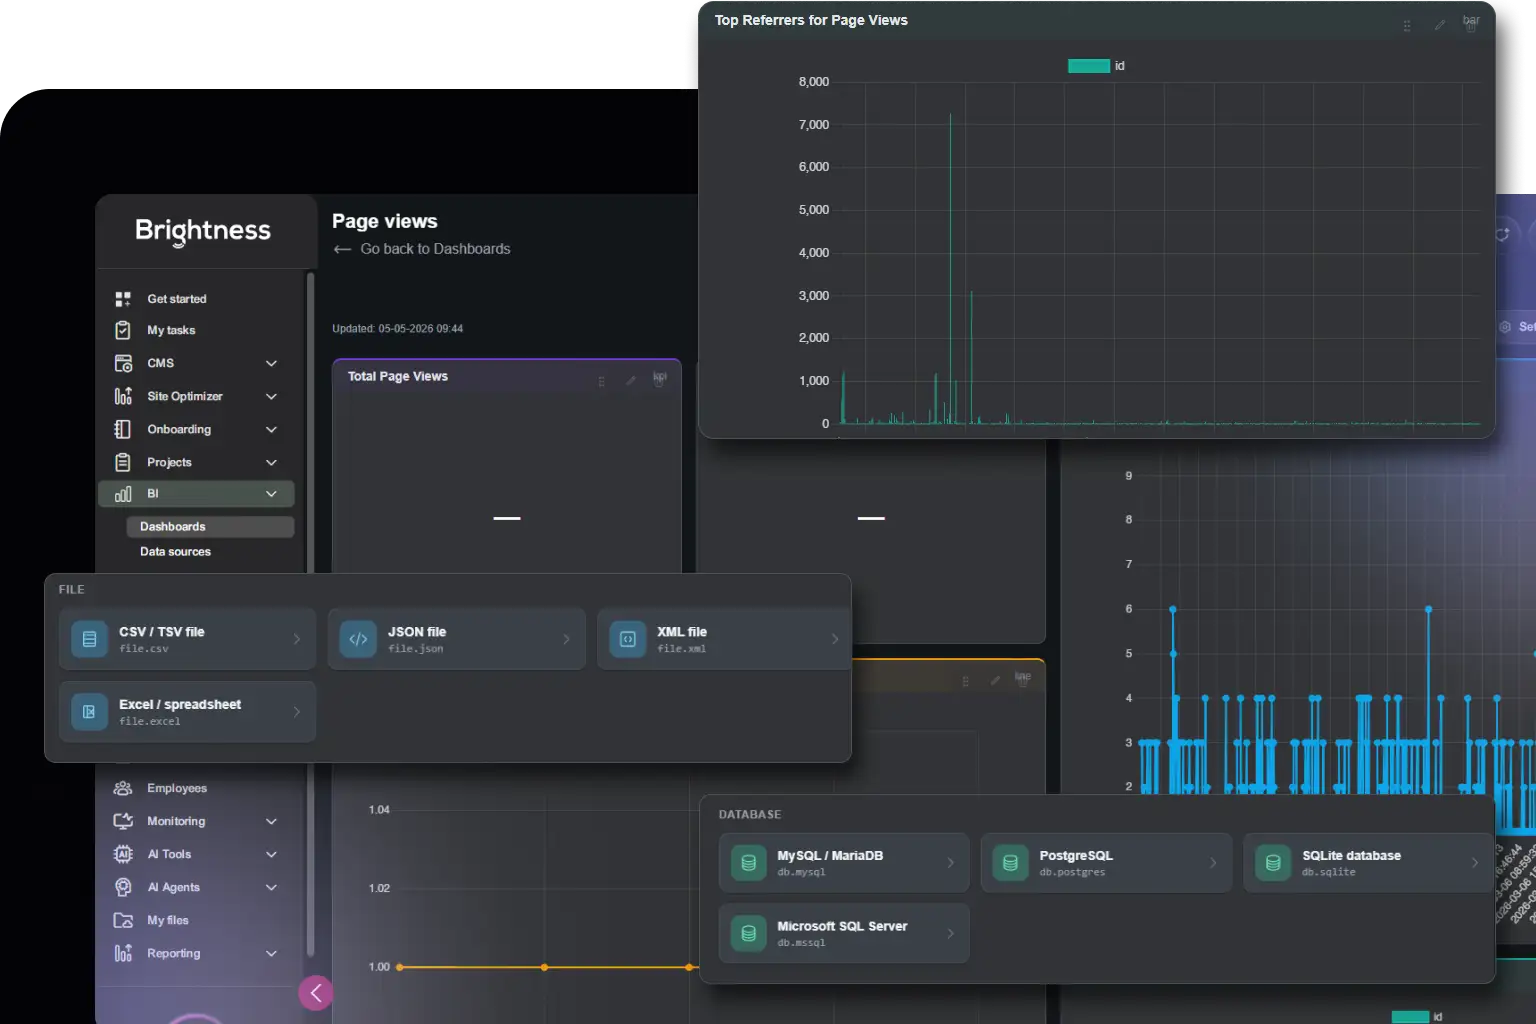Delete the Top Referrers bar widget
1536x1024 pixels.
point(1471,27)
